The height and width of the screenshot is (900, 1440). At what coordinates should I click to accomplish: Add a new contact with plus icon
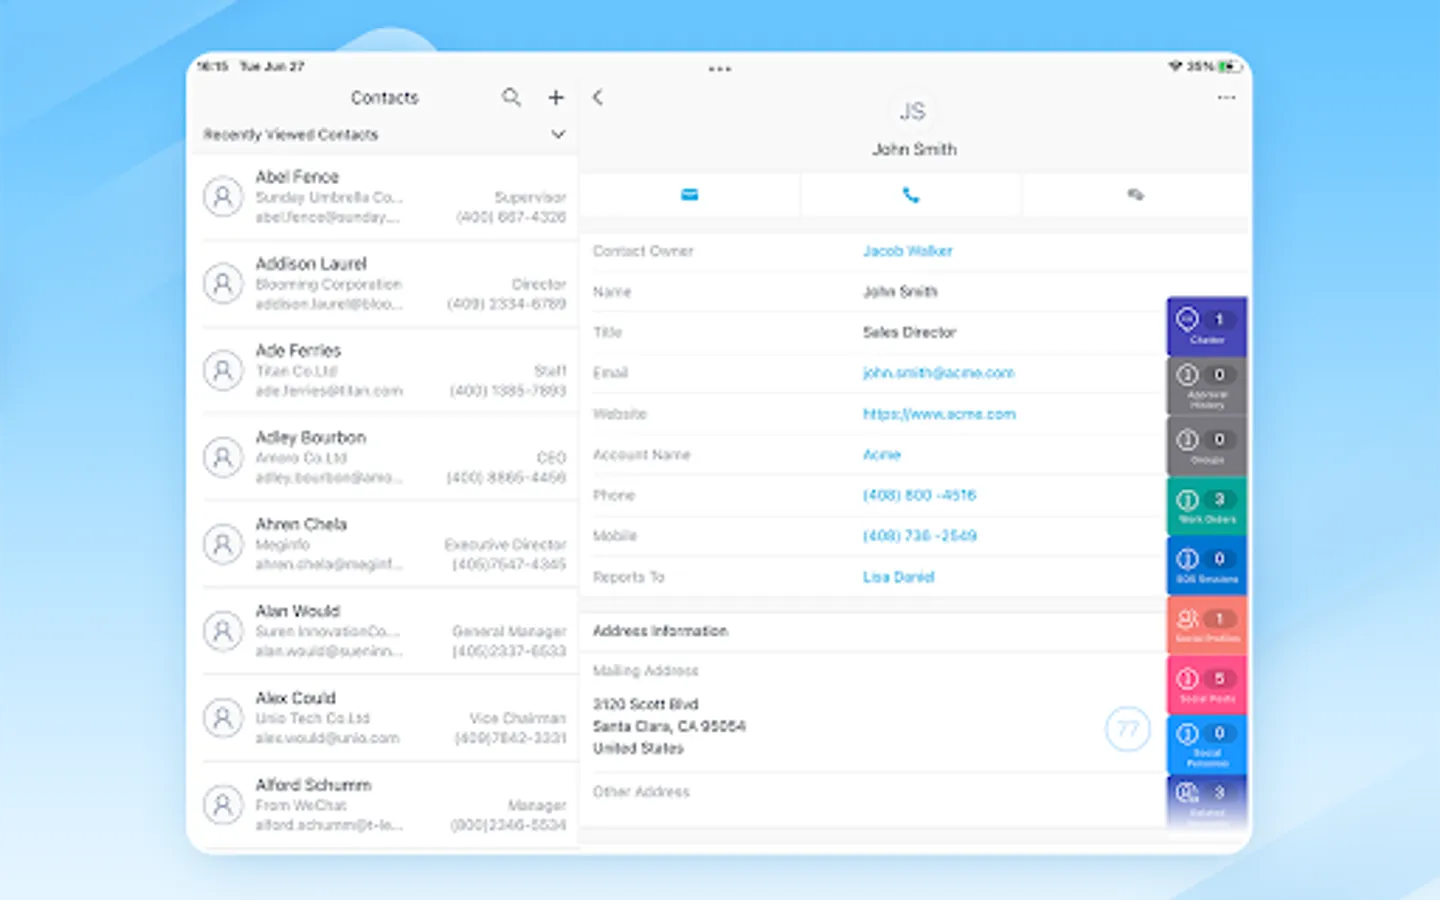pyautogui.click(x=556, y=97)
